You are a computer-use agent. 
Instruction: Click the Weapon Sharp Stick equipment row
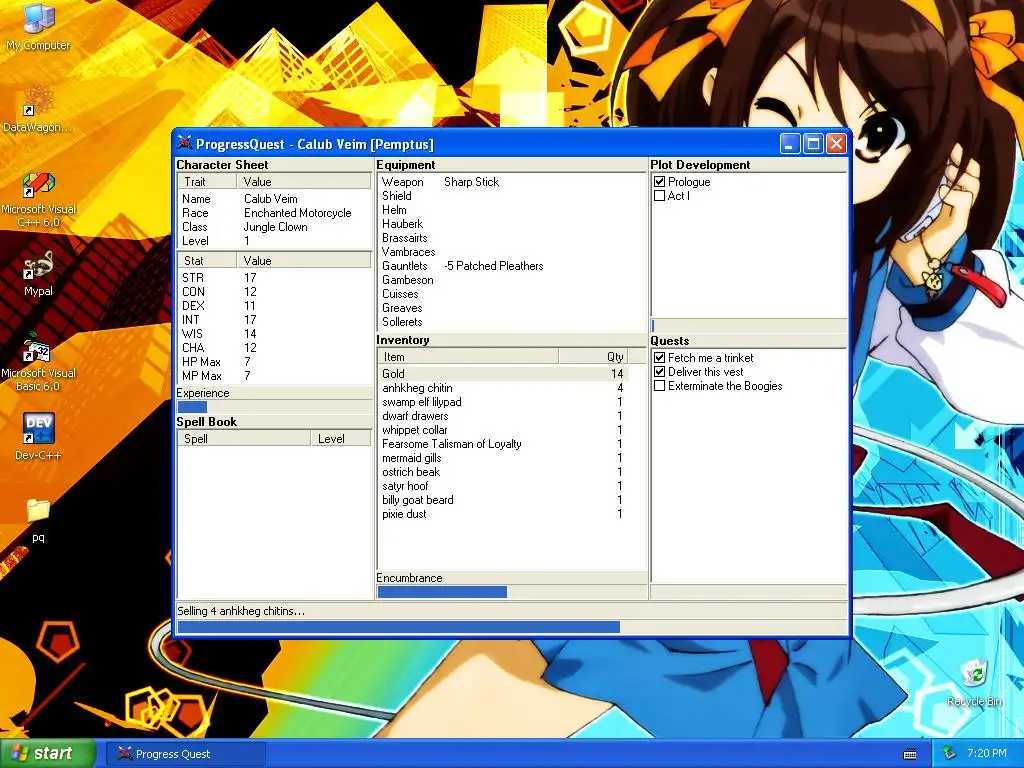511,182
